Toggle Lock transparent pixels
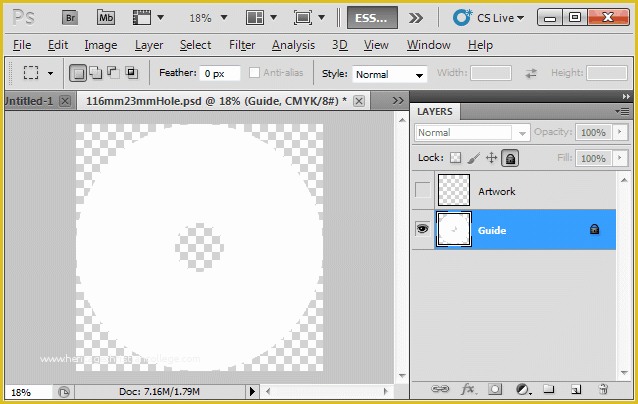Screen dimensions: 638x404 tap(455, 157)
